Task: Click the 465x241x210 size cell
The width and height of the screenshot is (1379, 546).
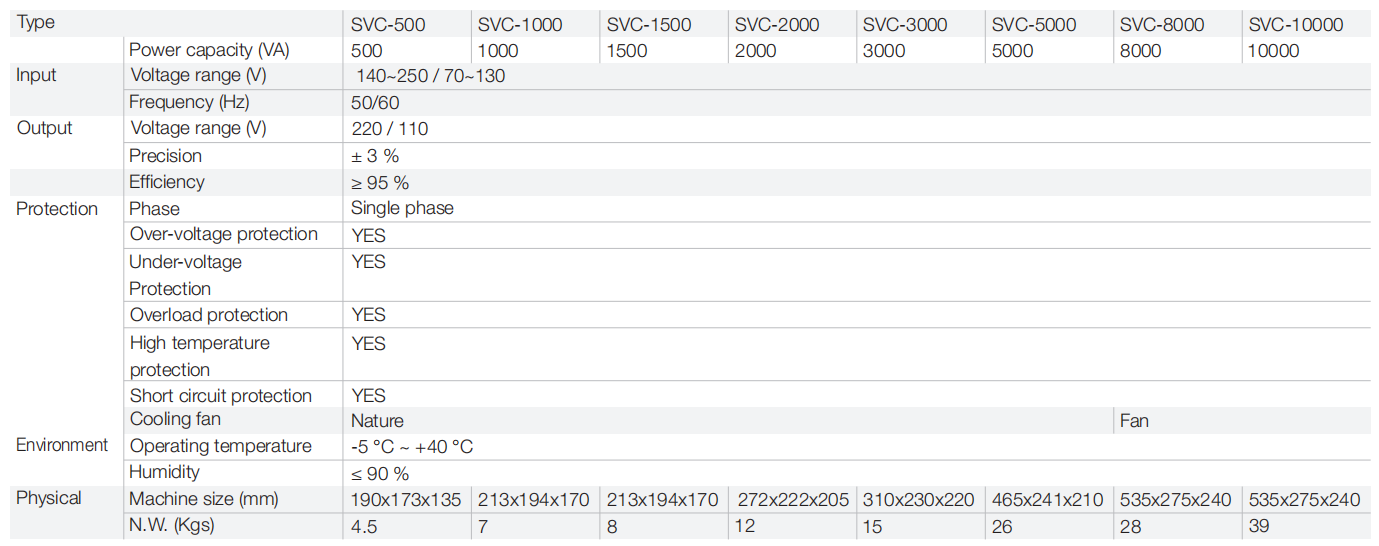Action: [x=1048, y=499]
